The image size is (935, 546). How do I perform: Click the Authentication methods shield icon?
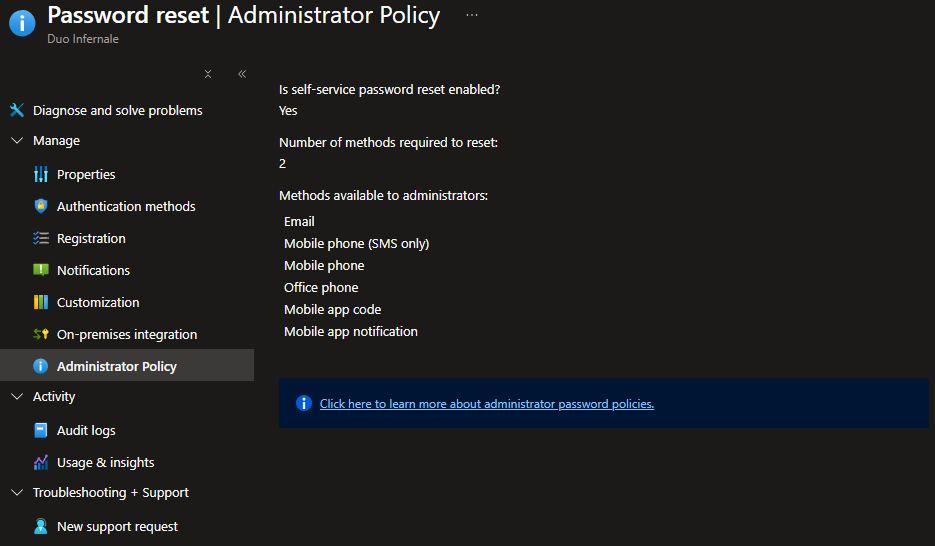[x=41, y=206]
